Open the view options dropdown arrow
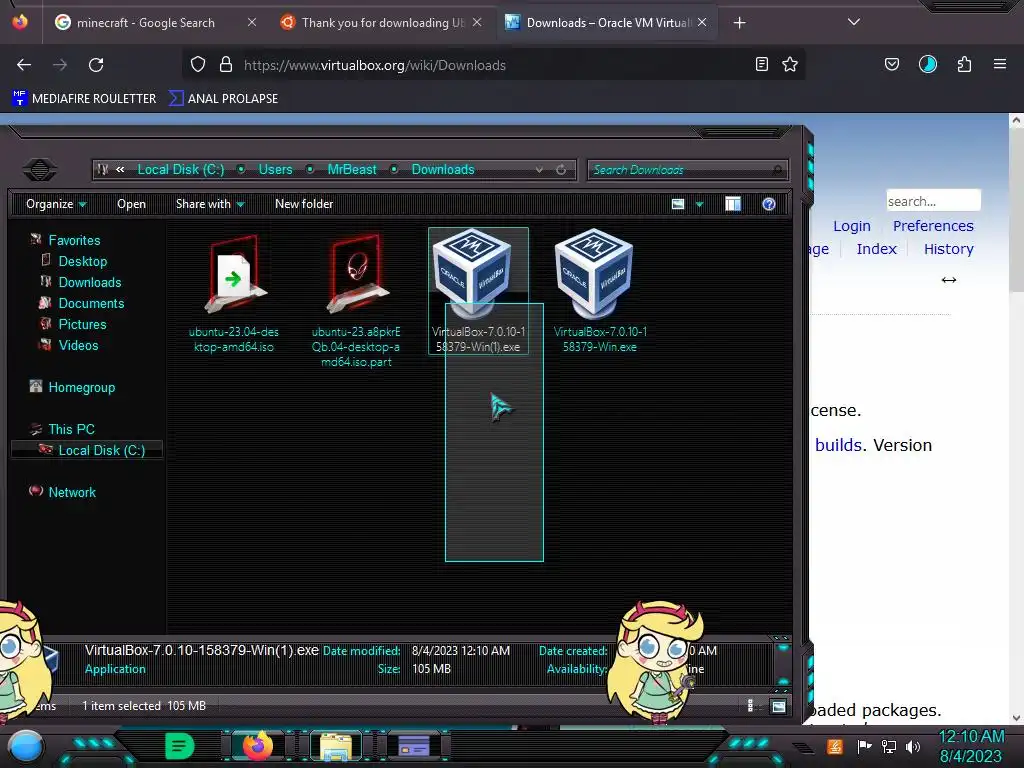1024x768 pixels. (x=699, y=204)
